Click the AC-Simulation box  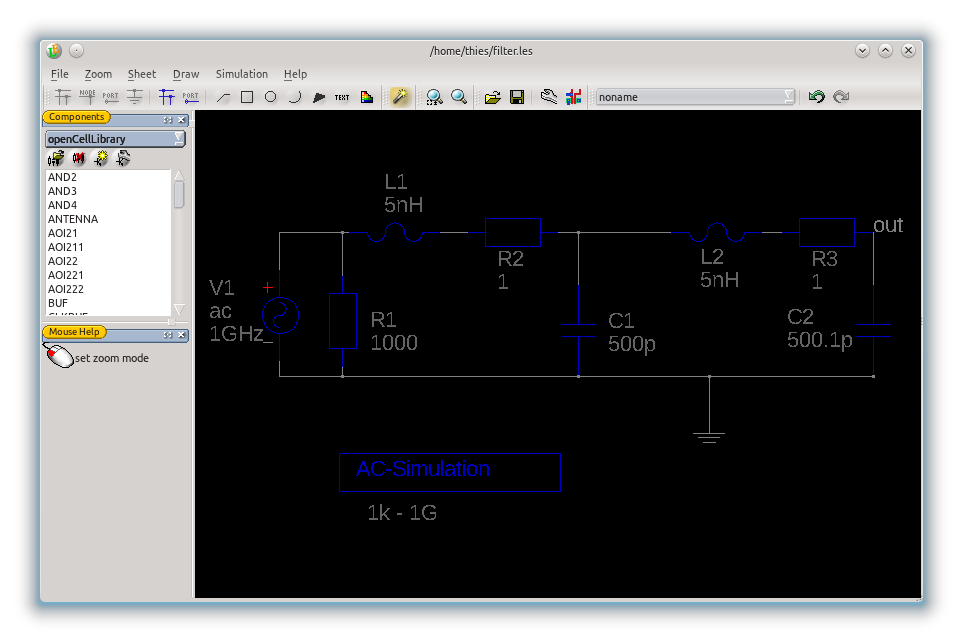coord(450,472)
